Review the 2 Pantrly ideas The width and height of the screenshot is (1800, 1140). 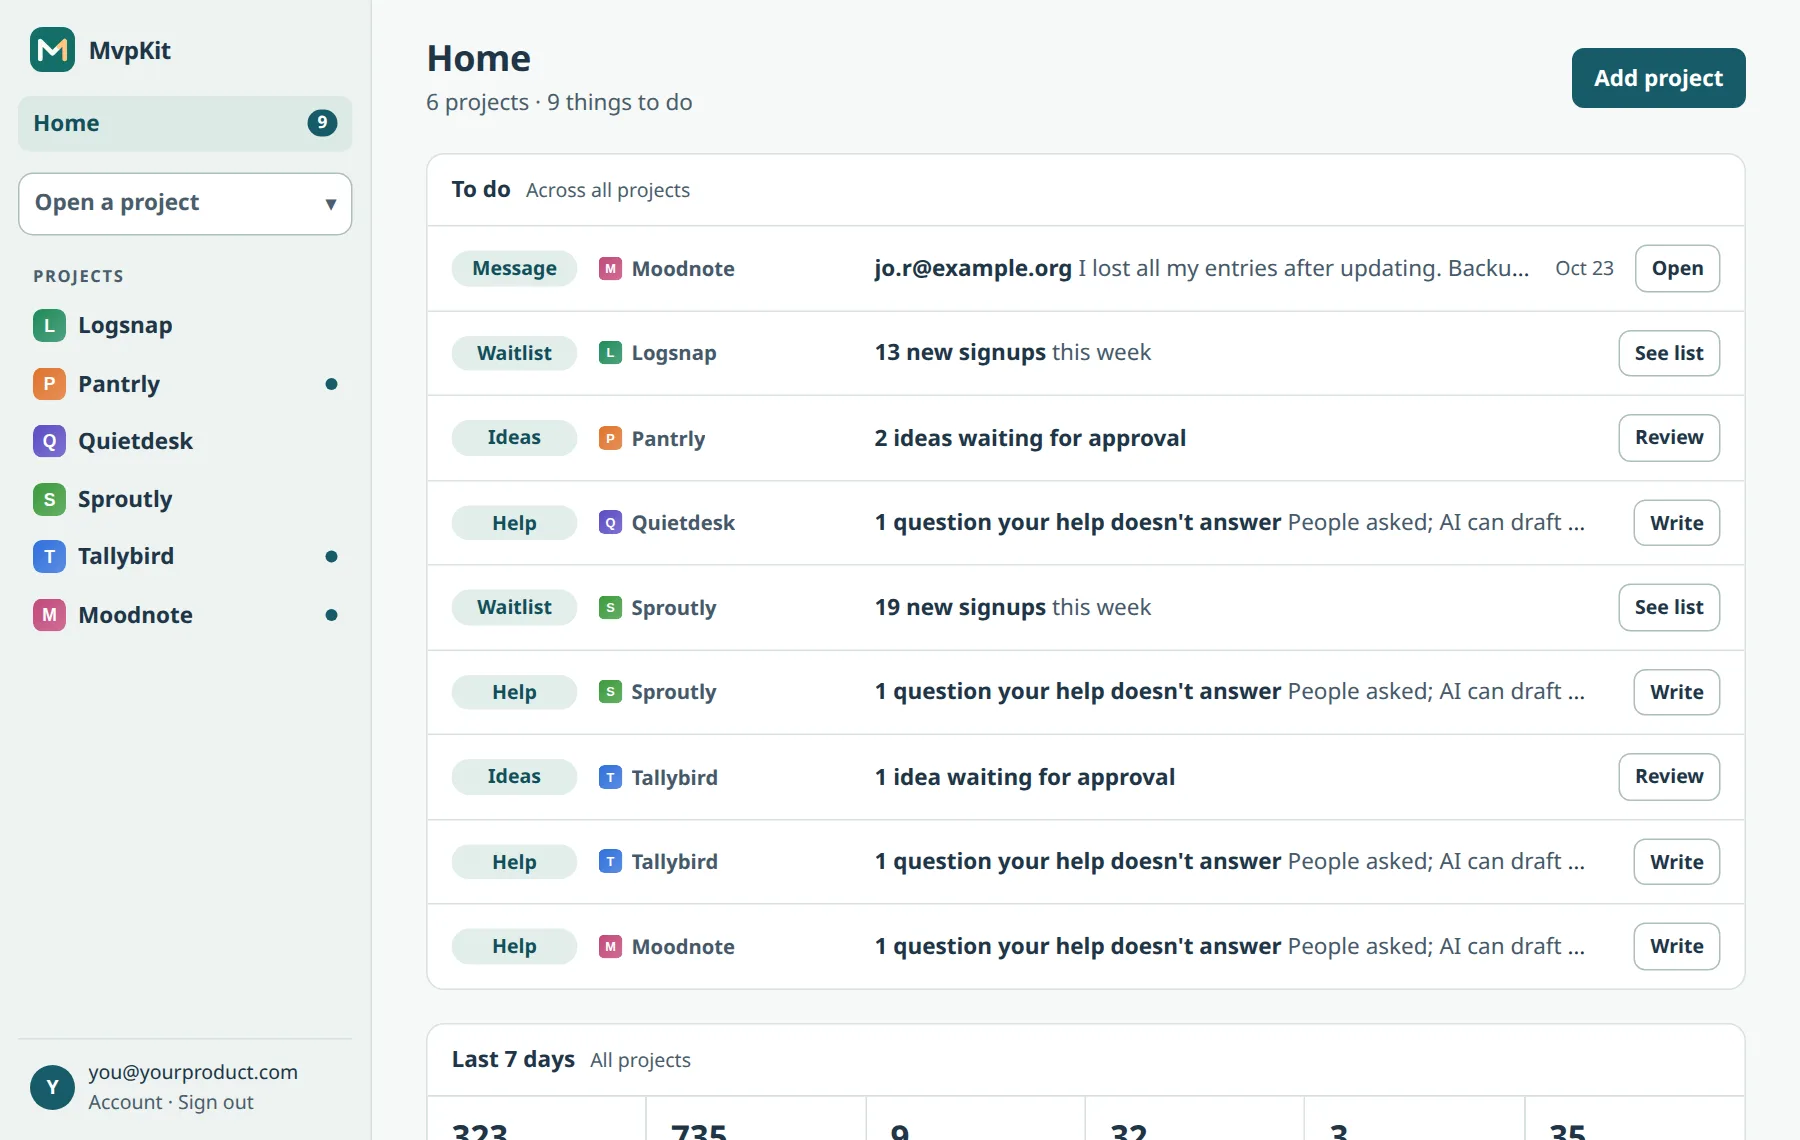point(1669,438)
